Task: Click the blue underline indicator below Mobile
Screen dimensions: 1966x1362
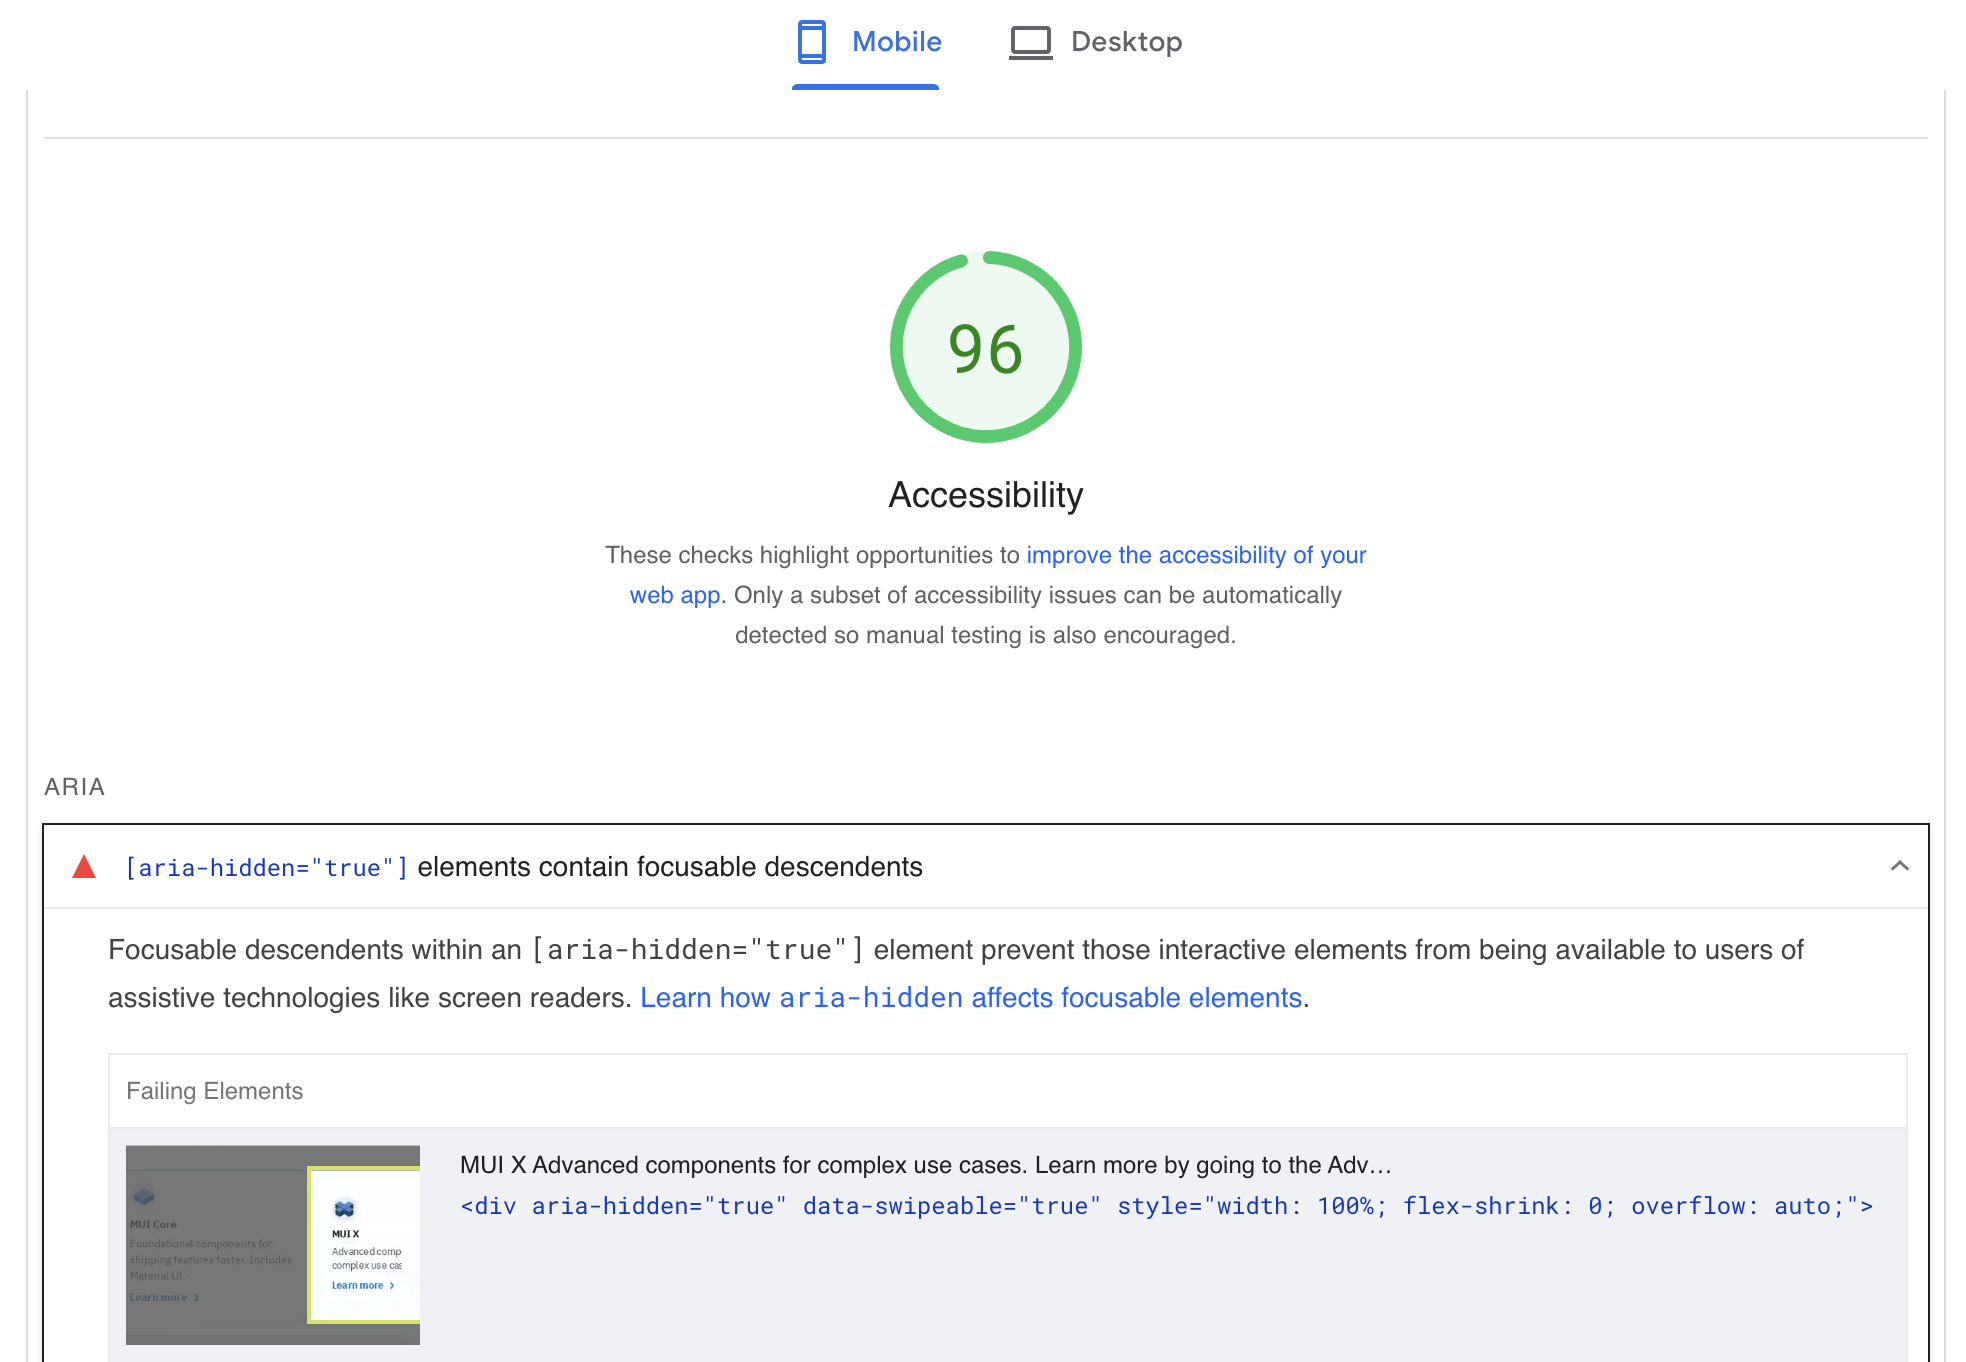Action: click(865, 89)
